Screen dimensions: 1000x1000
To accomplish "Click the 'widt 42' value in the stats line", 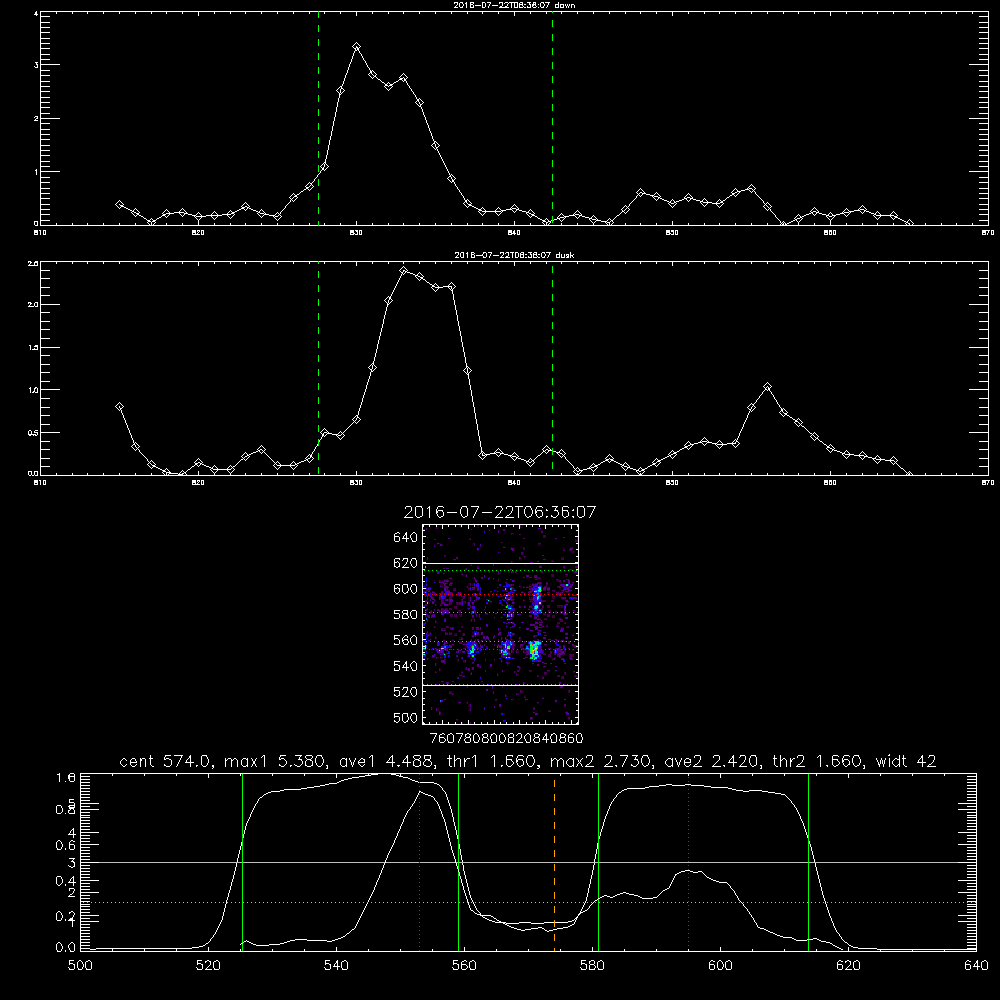I will tap(906, 761).
